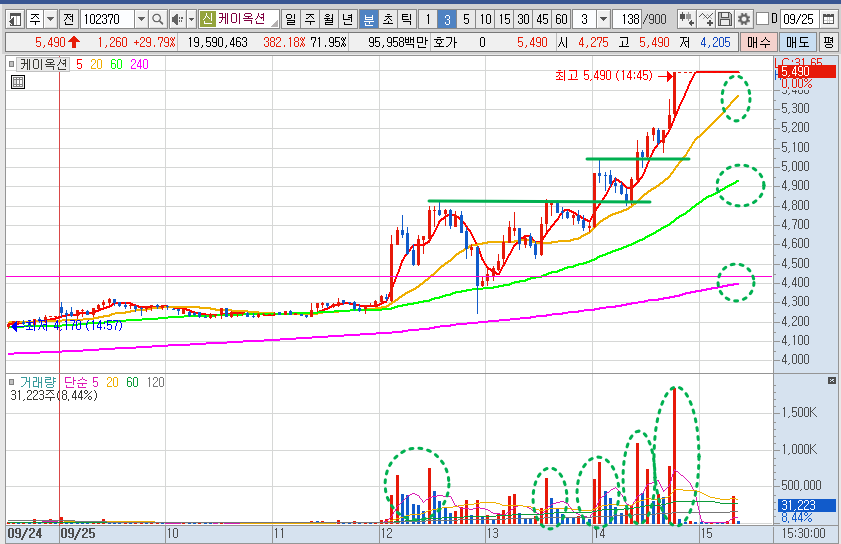Select the 45 minute interval tab

tap(542, 20)
